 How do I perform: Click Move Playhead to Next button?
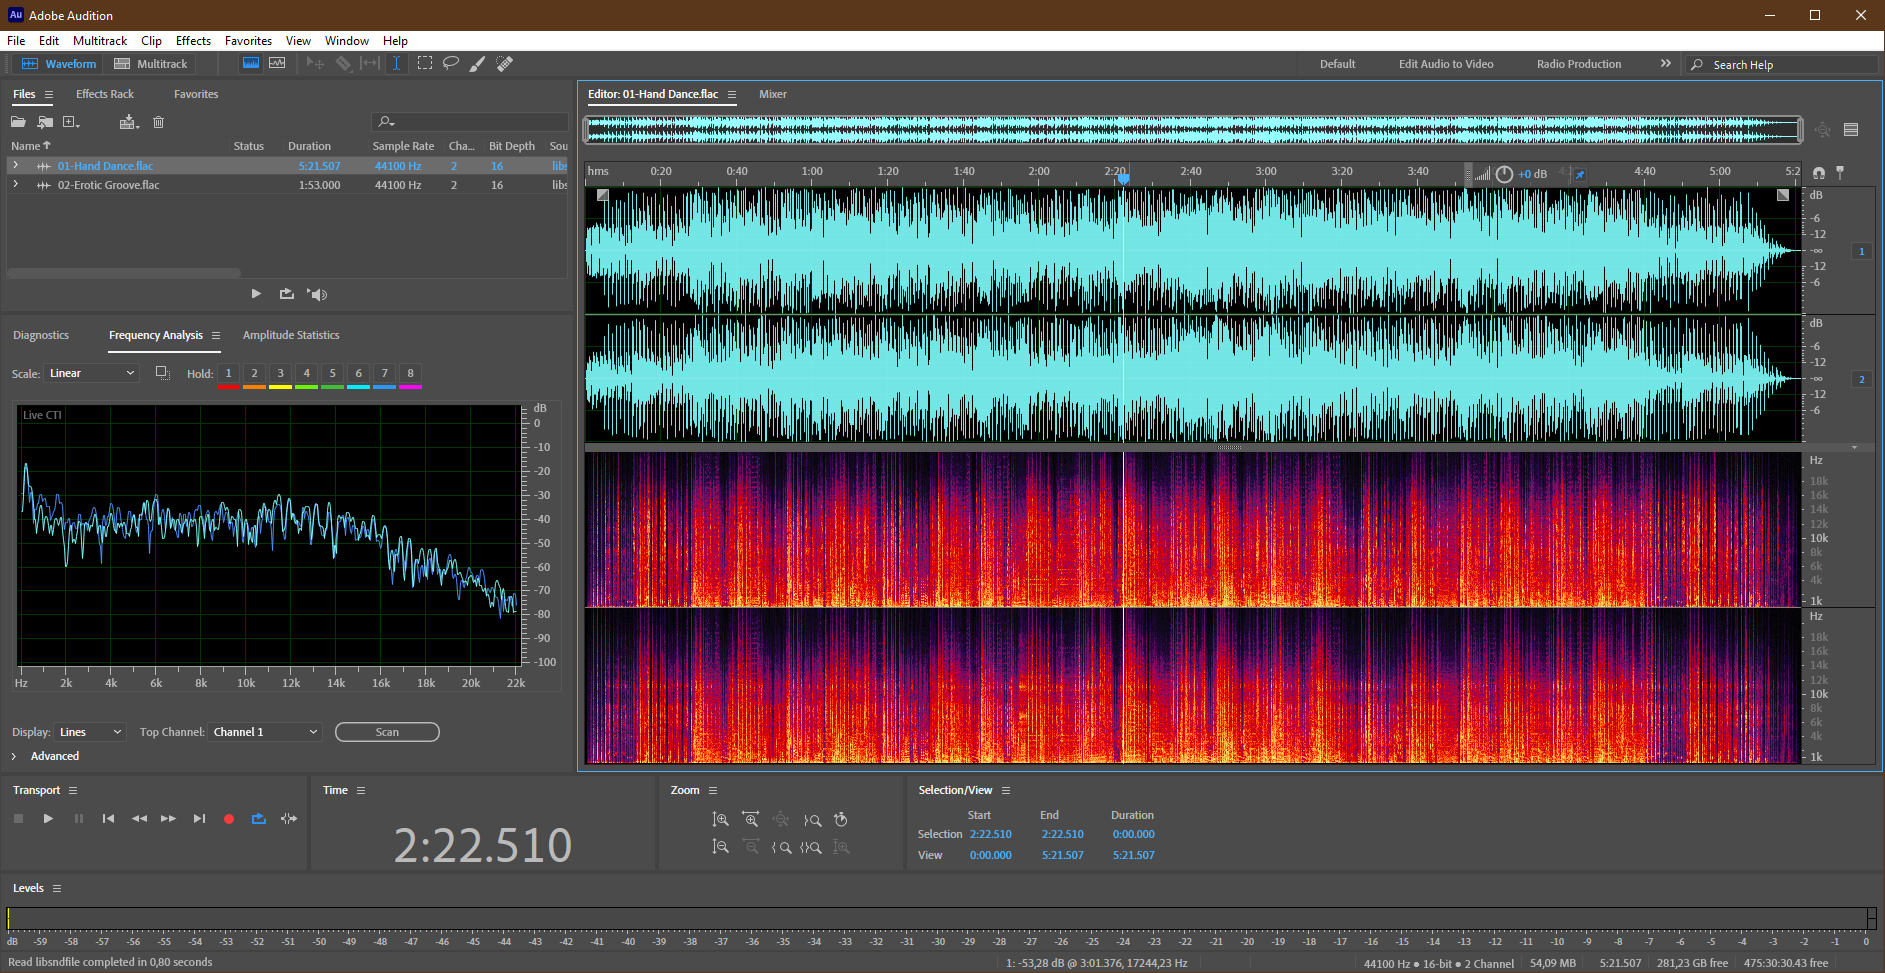tap(199, 819)
